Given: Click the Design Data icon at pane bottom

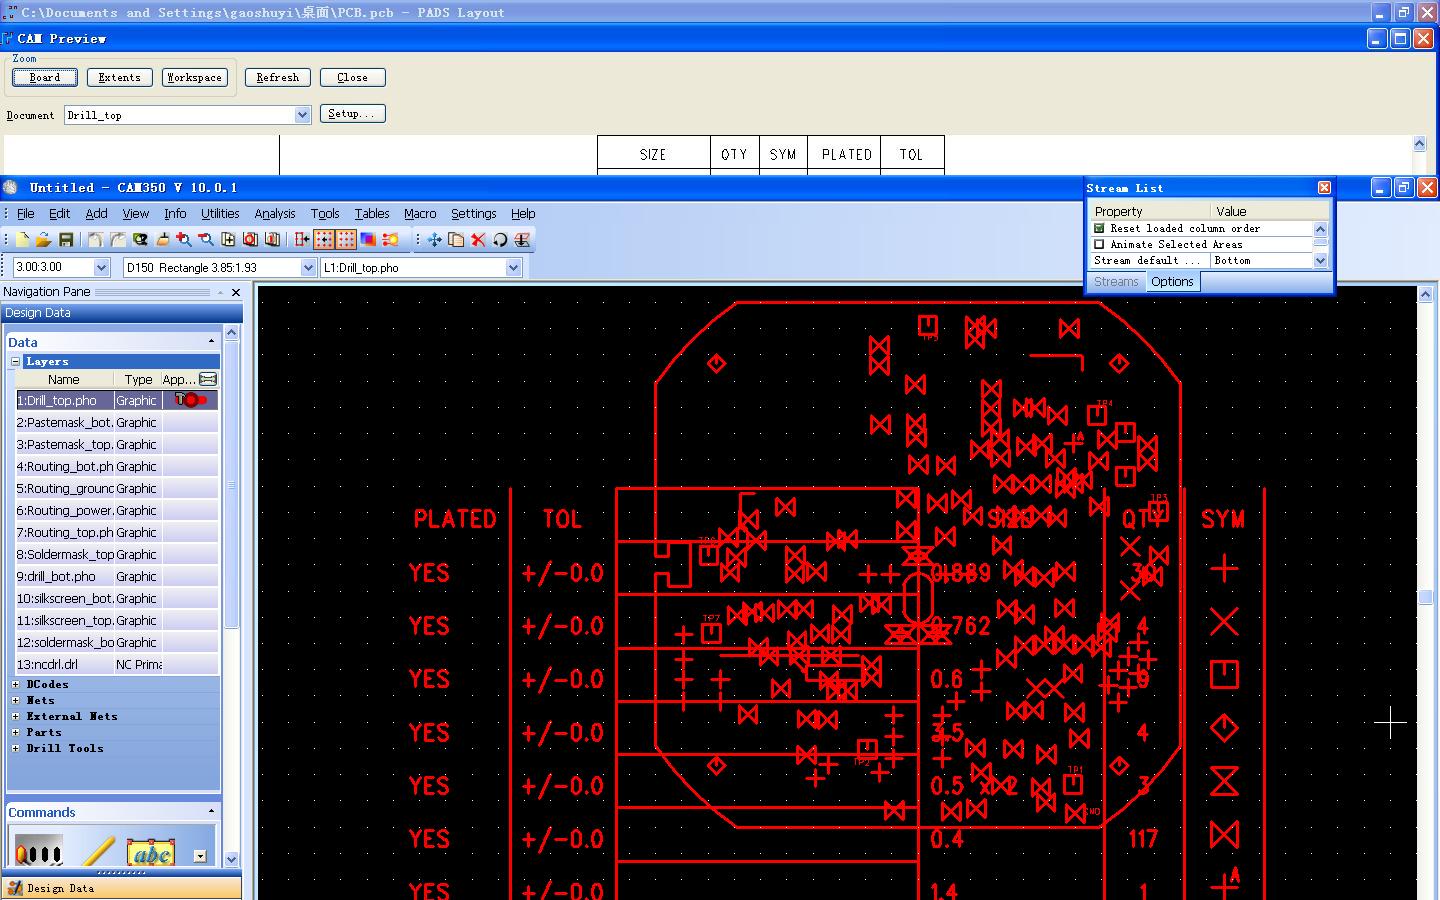Looking at the screenshot, I should click(16, 888).
